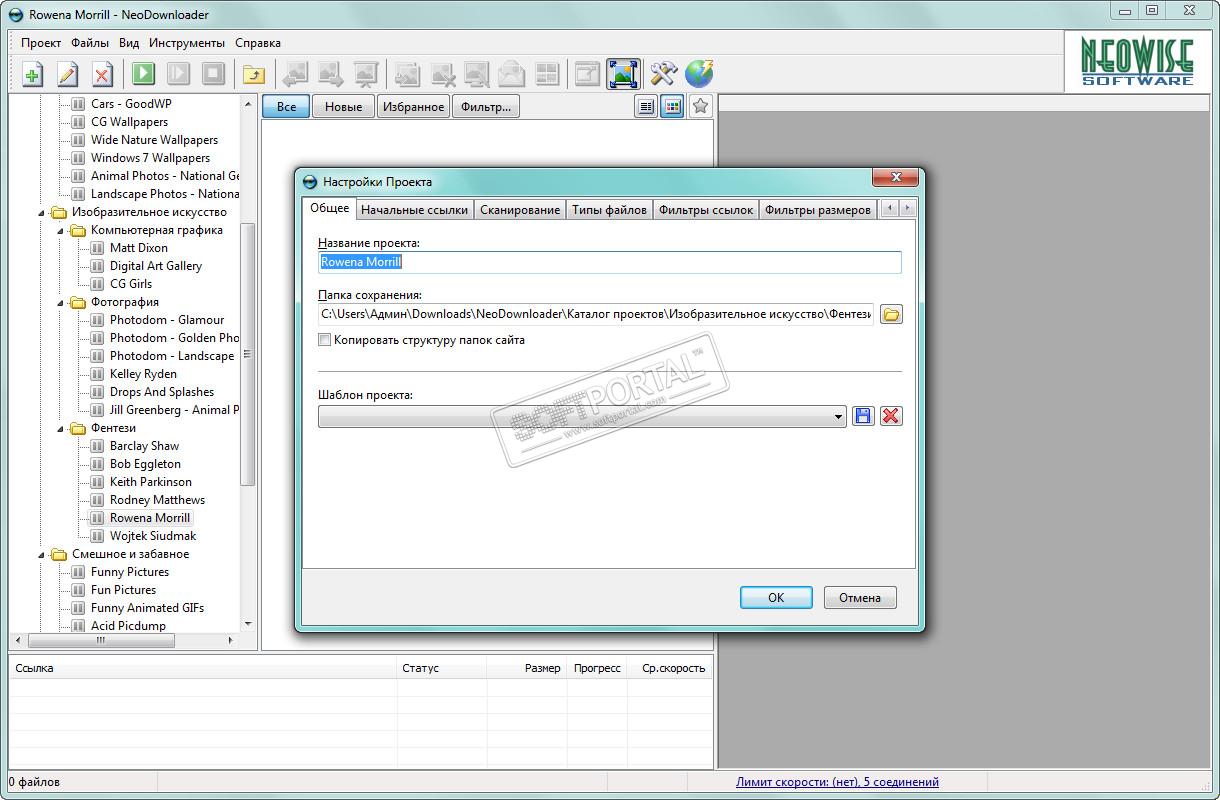Collapse the 'Фентези' tree folder
1220x800 pixels.
[61, 428]
